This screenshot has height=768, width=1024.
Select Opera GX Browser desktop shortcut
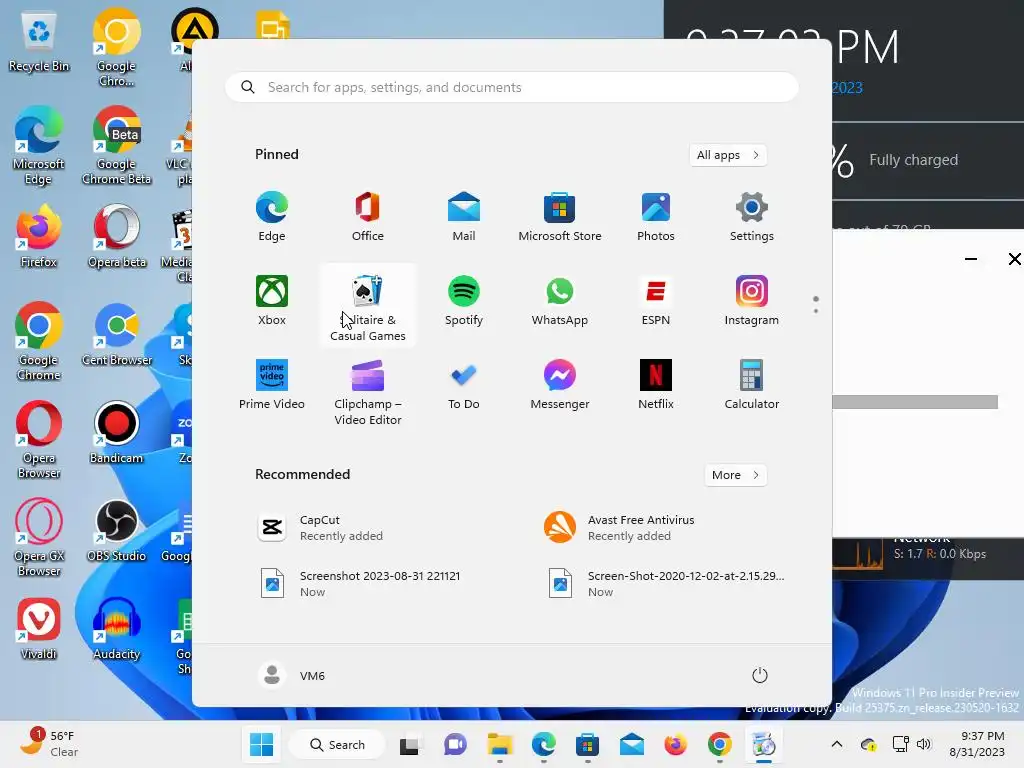(x=39, y=537)
